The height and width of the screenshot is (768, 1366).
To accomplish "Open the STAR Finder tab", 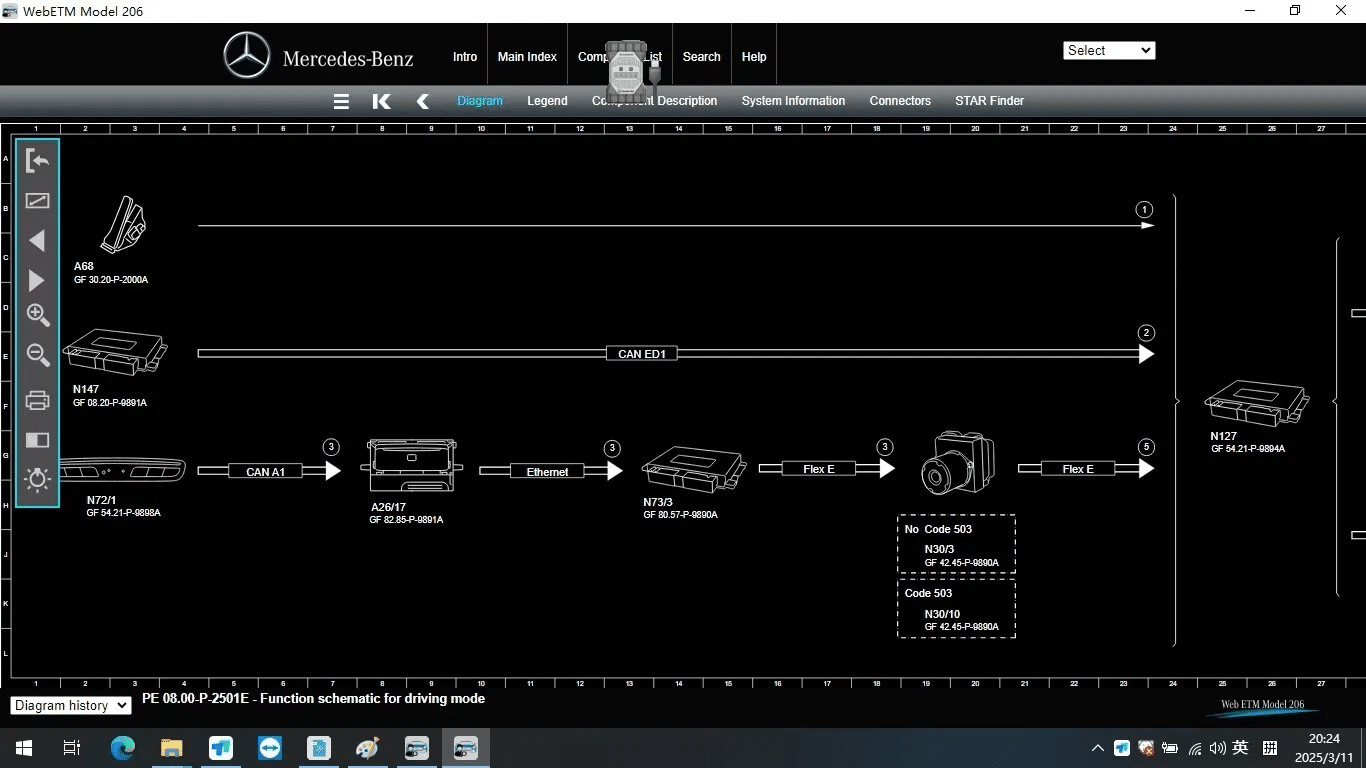I will [989, 101].
